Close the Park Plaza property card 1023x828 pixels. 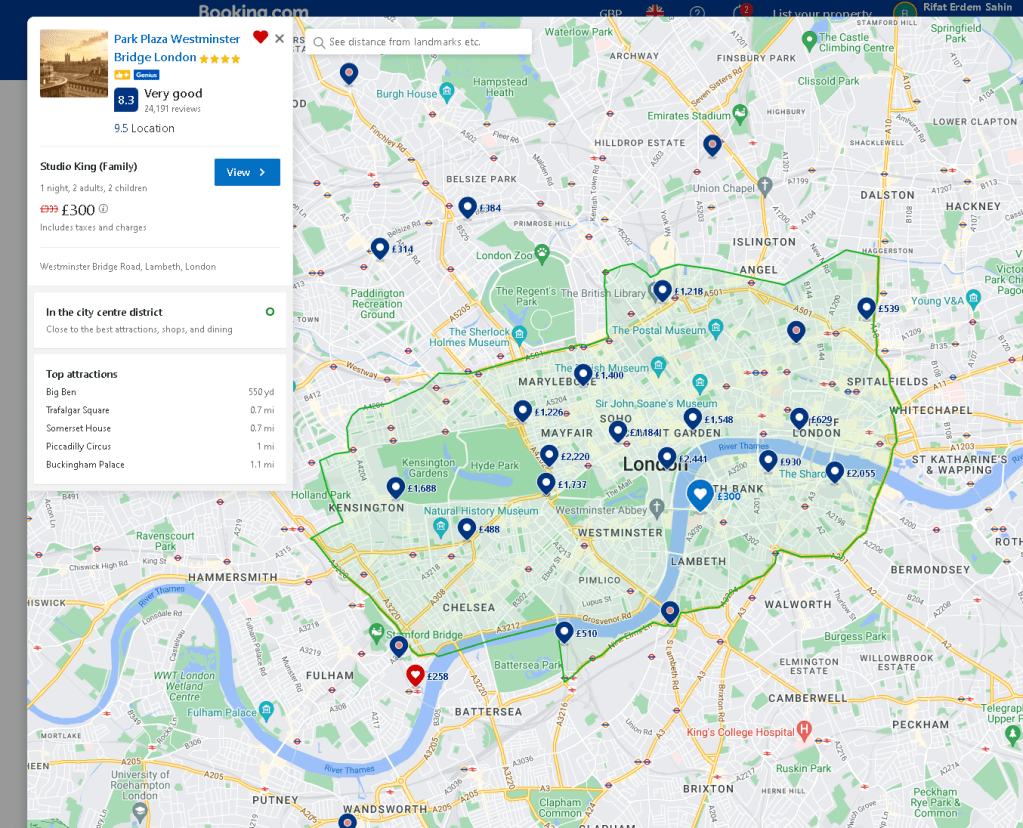280,38
